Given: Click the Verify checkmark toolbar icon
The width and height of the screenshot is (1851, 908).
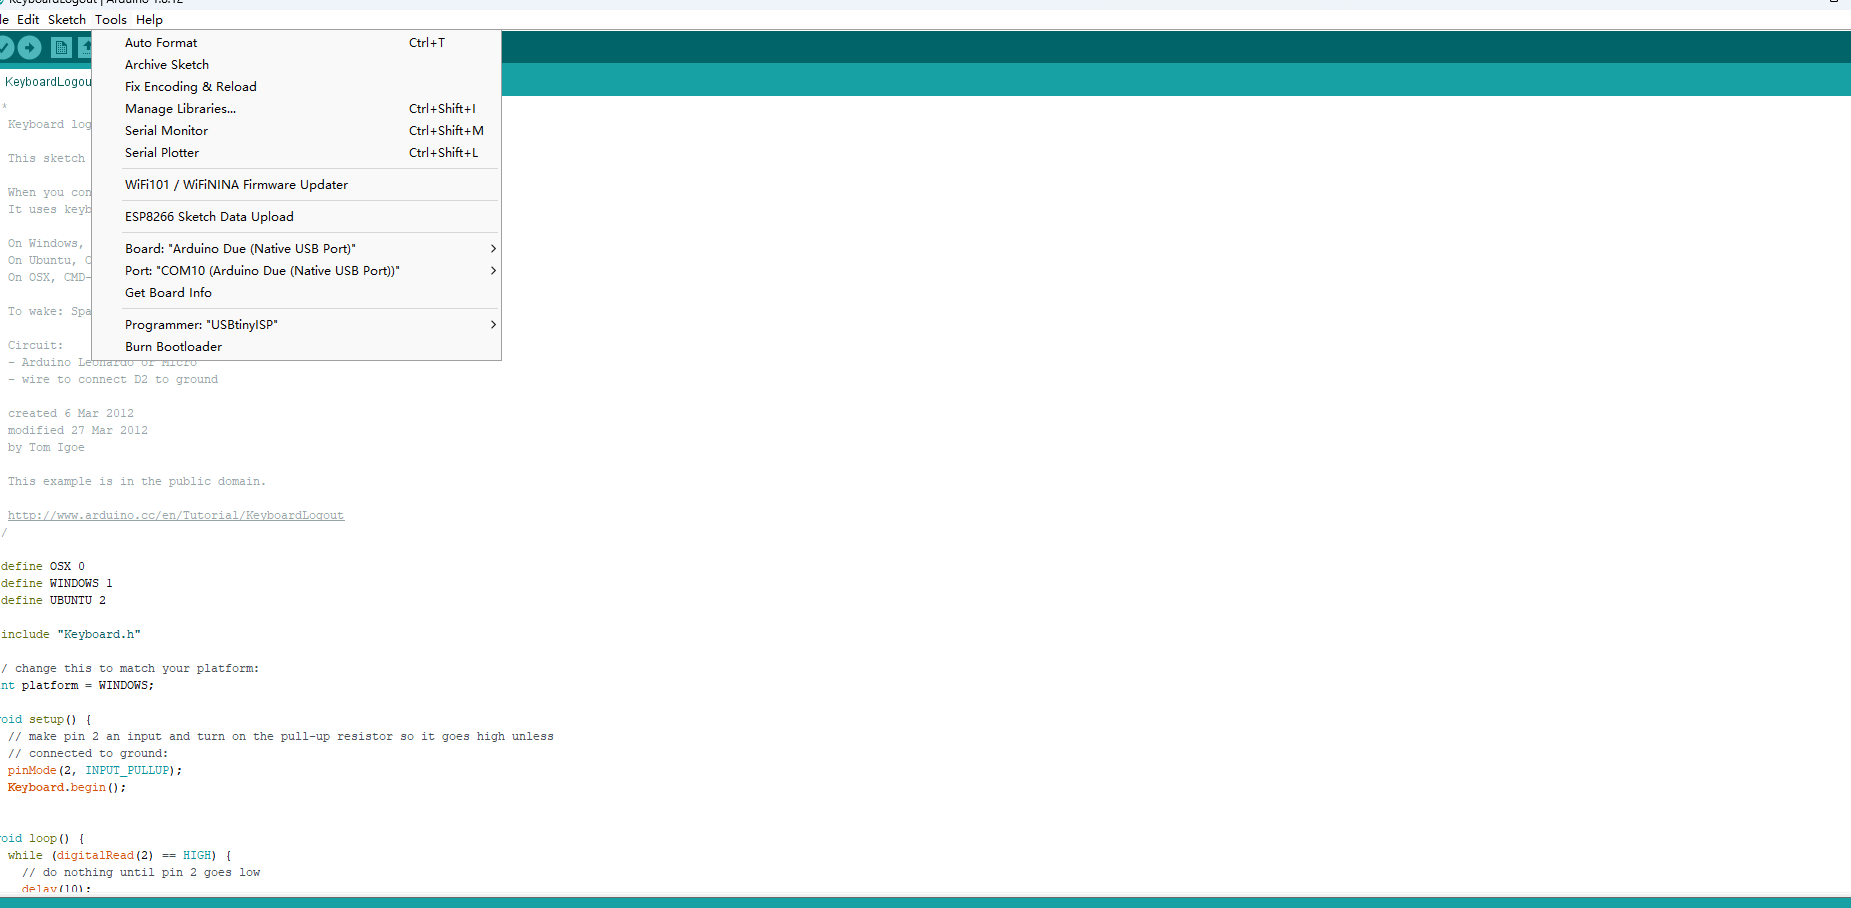Looking at the screenshot, I should pos(5,47).
